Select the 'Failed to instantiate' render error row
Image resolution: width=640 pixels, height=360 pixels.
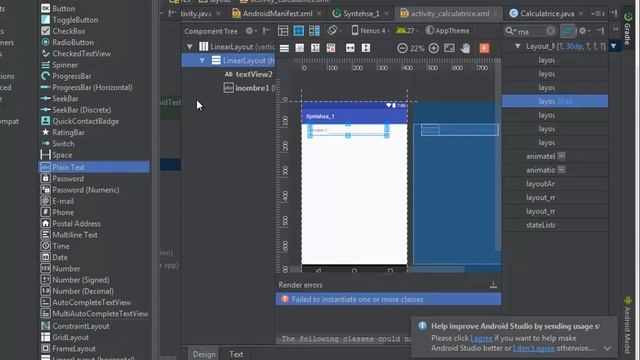(x=388, y=299)
